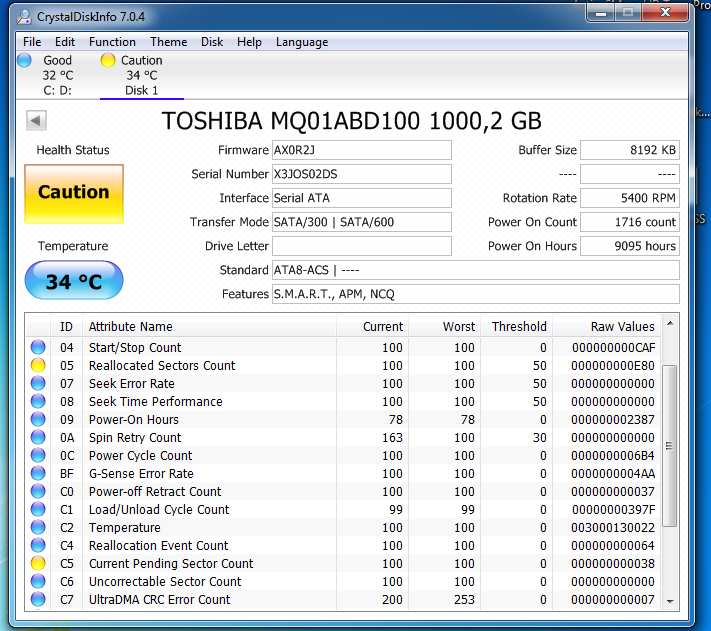711x631 pixels.
Task: Go to previous disk with the left arrow
Action: point(36,121)
